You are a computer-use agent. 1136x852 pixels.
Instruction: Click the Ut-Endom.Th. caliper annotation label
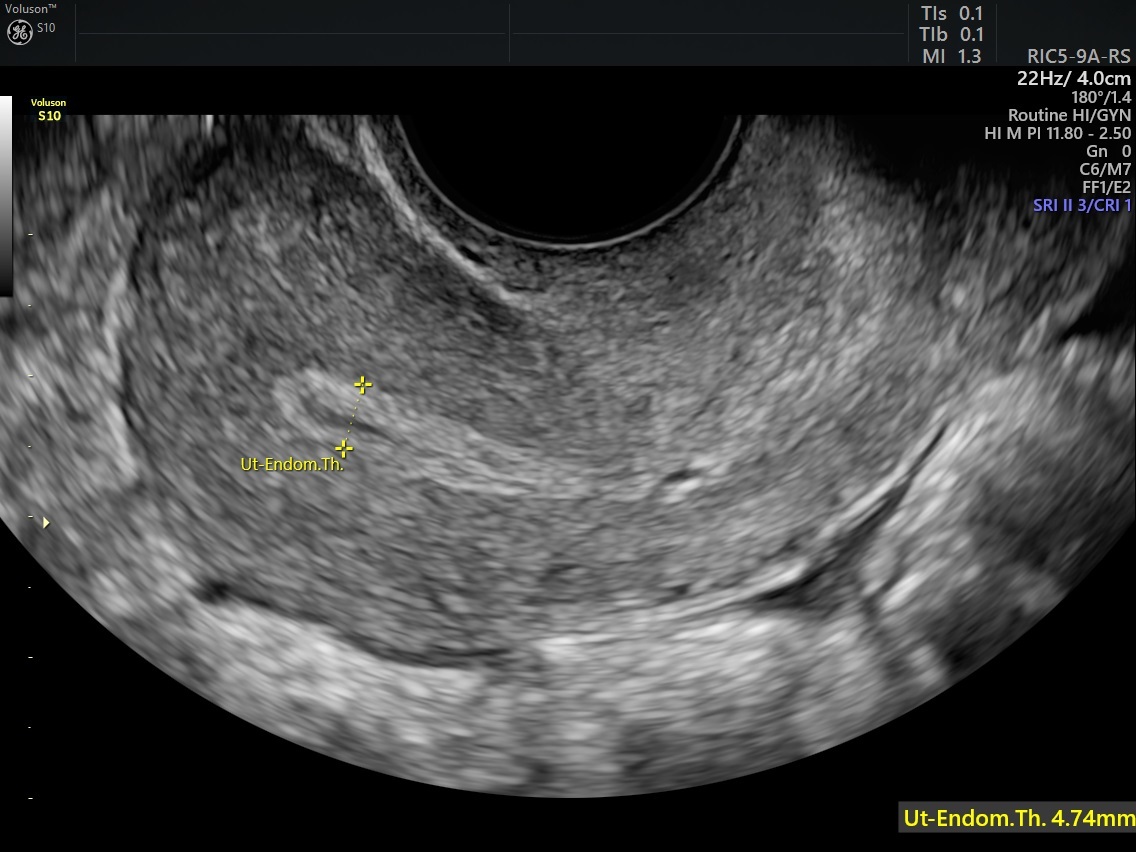[x=291, y=464]
